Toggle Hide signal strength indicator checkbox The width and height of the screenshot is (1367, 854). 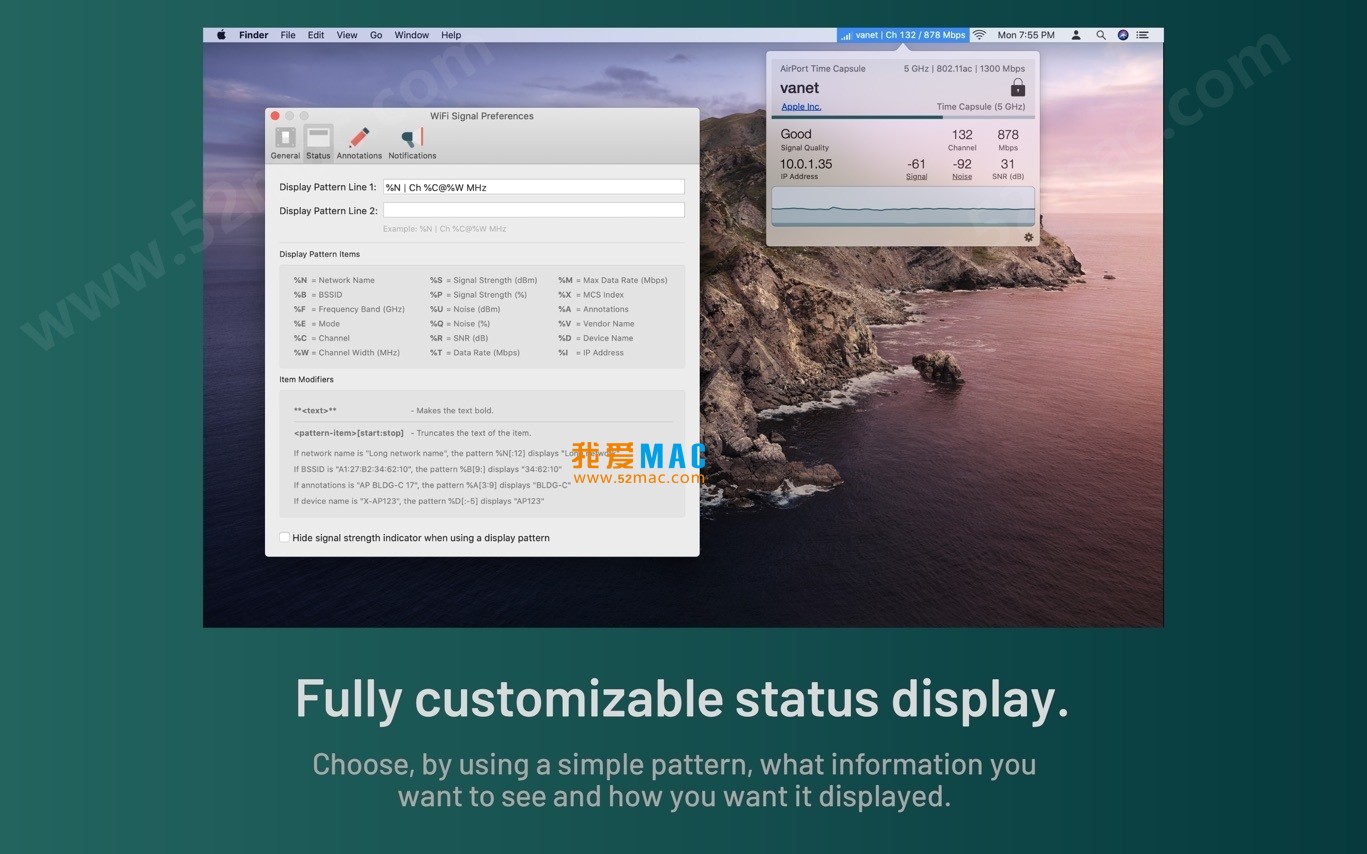[x=285, y=538]
